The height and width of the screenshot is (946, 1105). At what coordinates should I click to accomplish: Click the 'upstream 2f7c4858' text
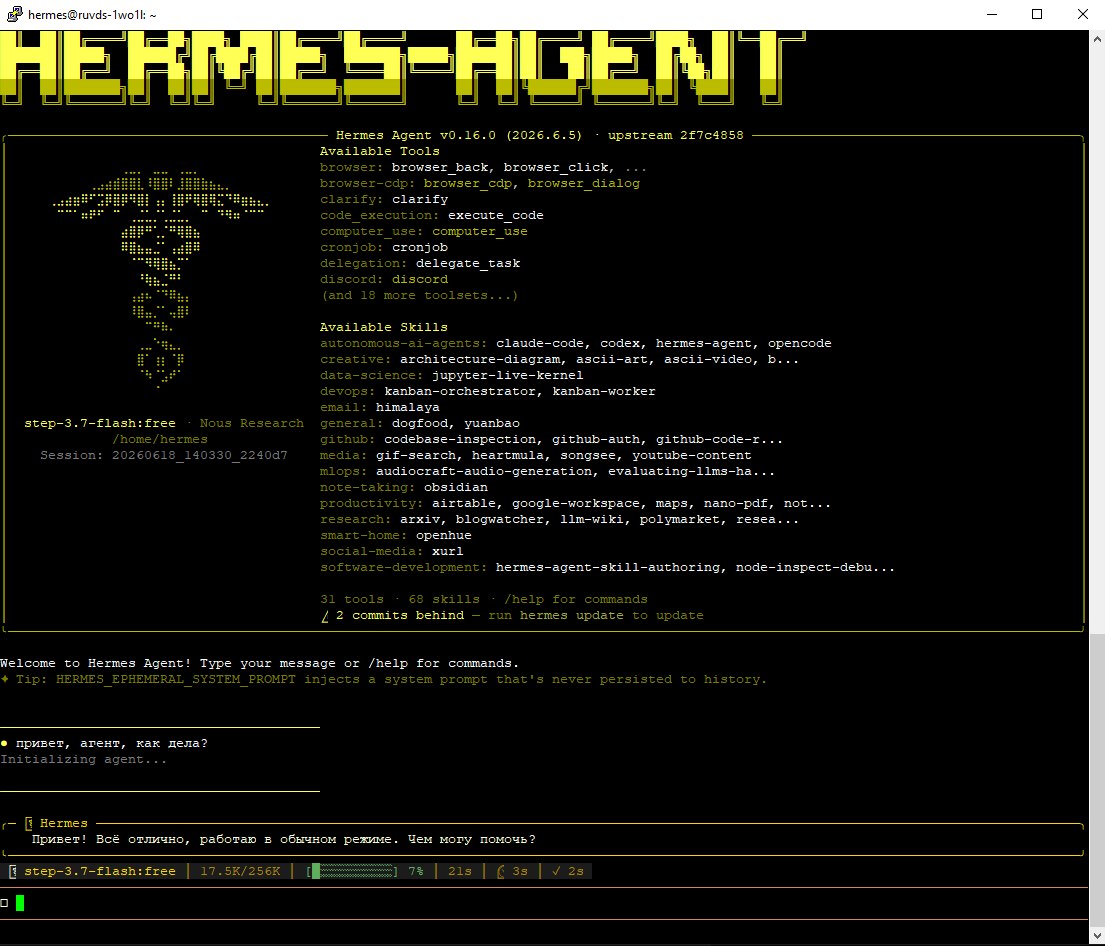[x=675, y=135]
